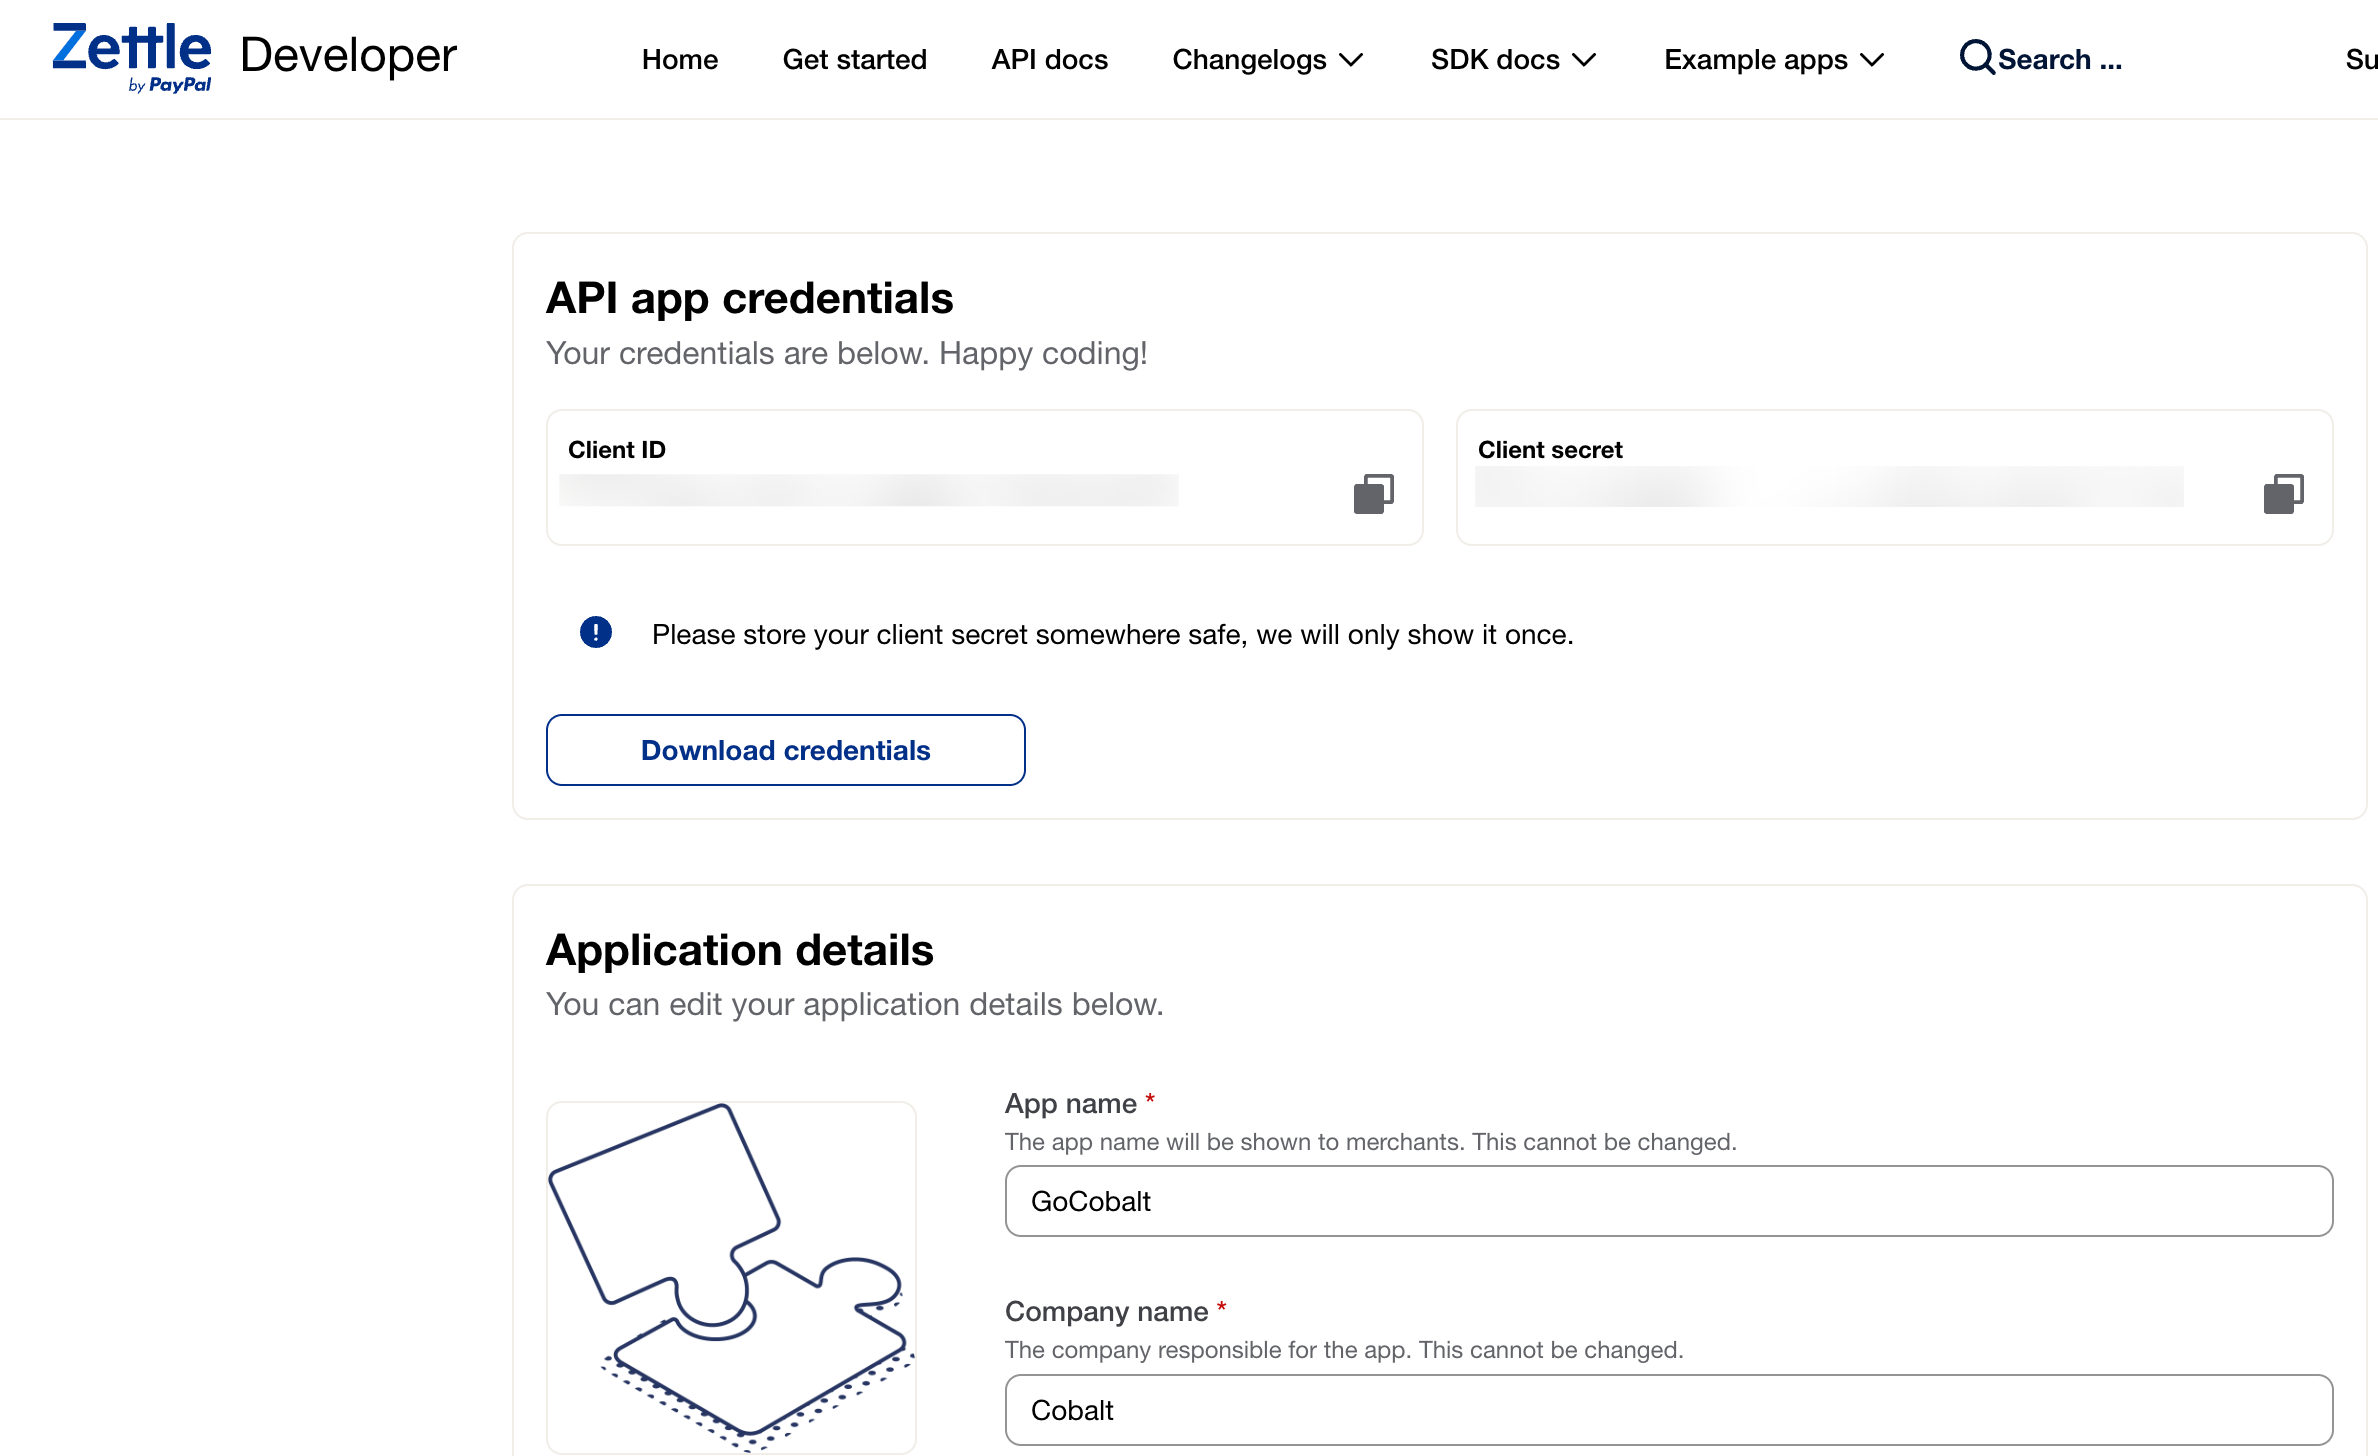This screenshot has width=2378, height=1456.
Task: Click the blue info alert icon
Action: tap(596, 633)
